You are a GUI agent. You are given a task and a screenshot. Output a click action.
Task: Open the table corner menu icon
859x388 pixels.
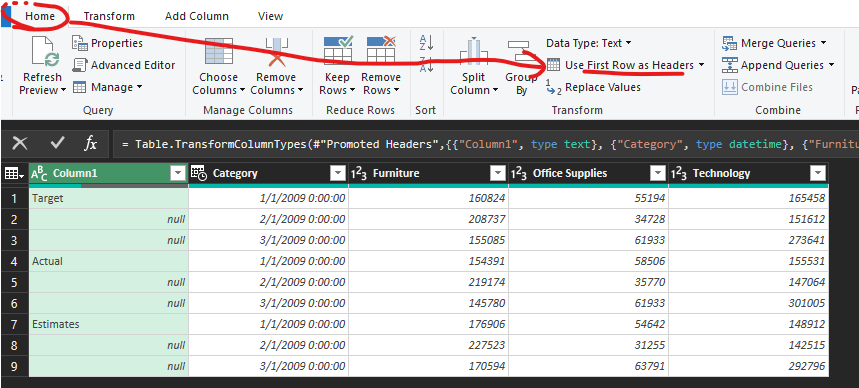tap(14, 174)
